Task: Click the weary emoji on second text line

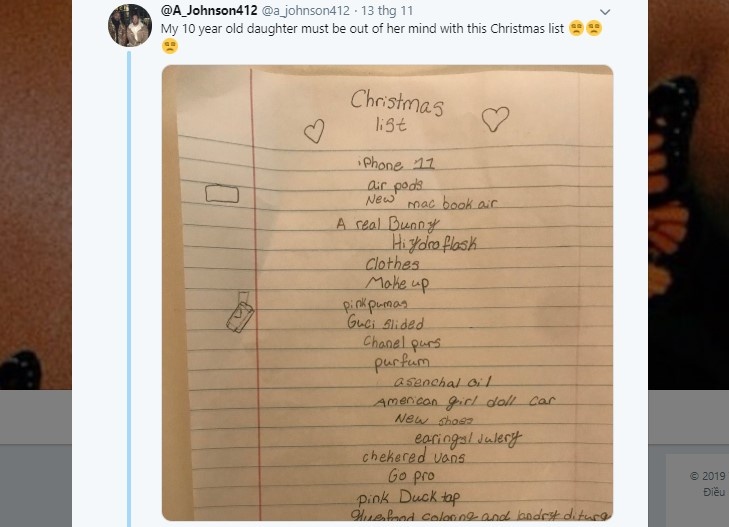Action: pyautogui.click(x=170, y=45)
